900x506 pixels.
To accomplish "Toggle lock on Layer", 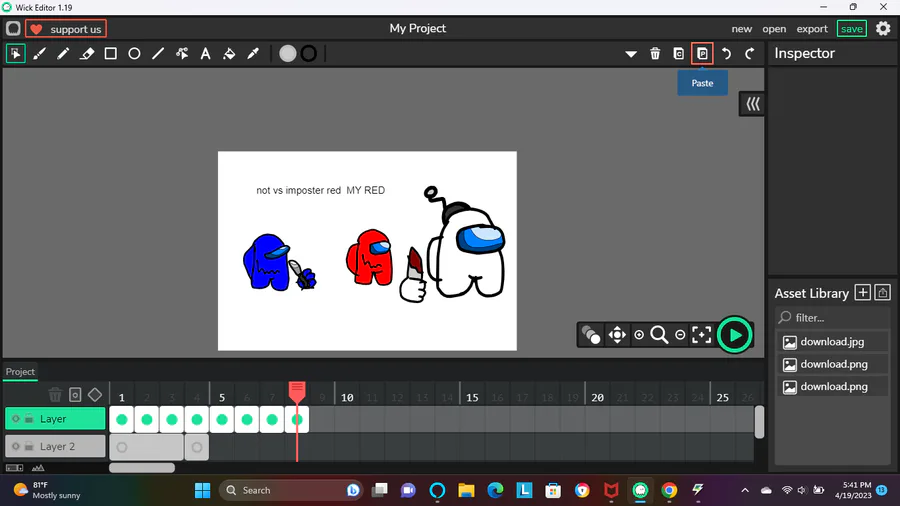I will coord(29,419).
